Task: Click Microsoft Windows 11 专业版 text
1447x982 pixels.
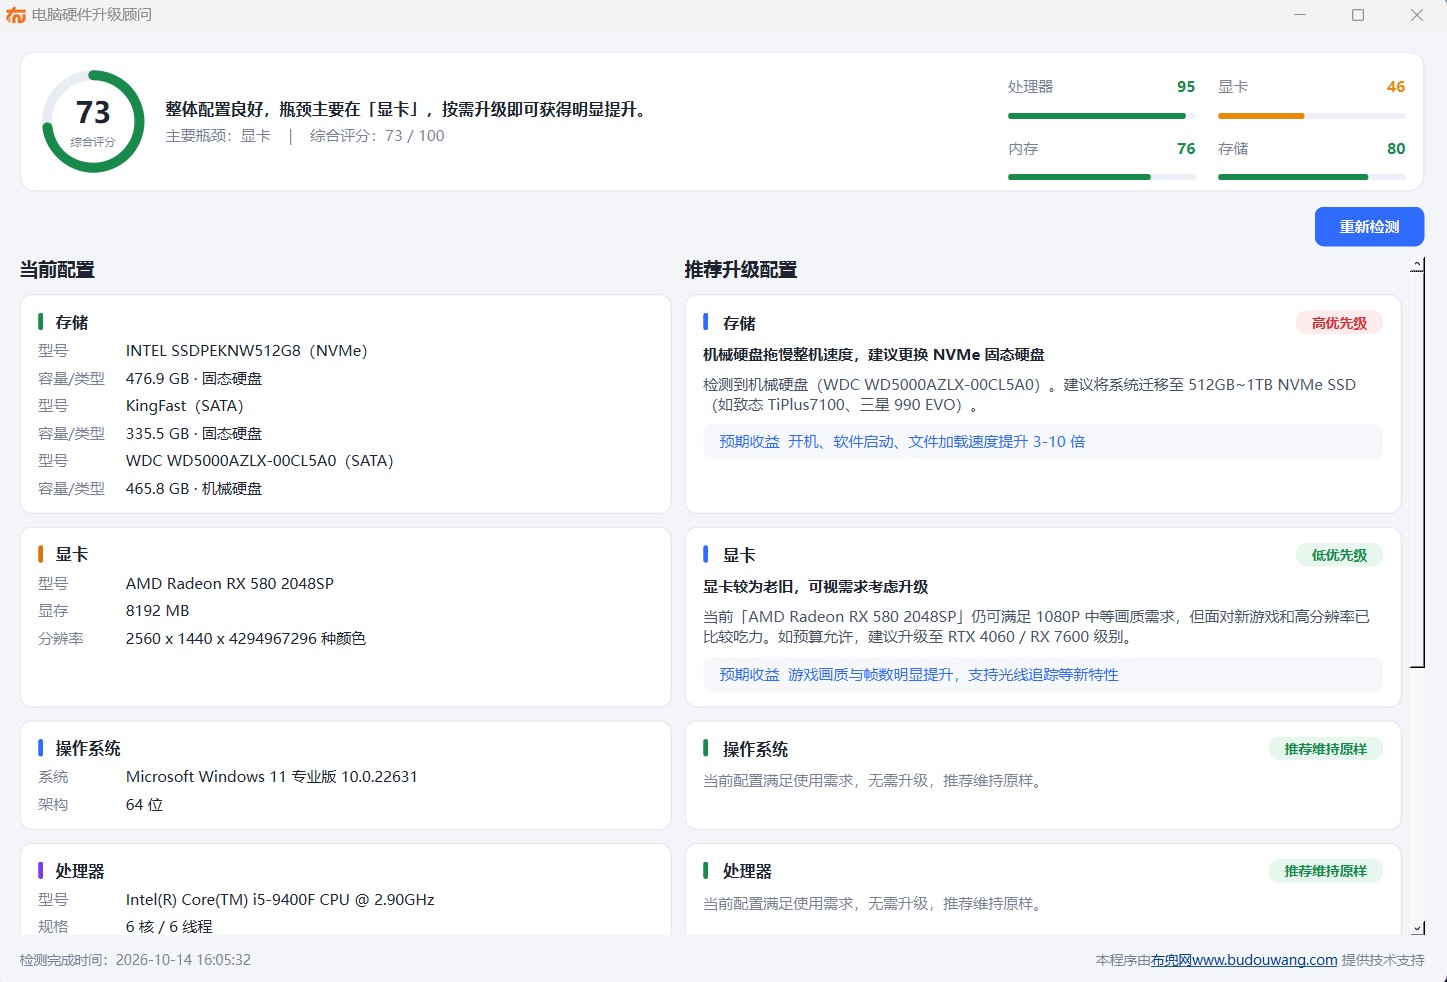Action: pos(272,777)
